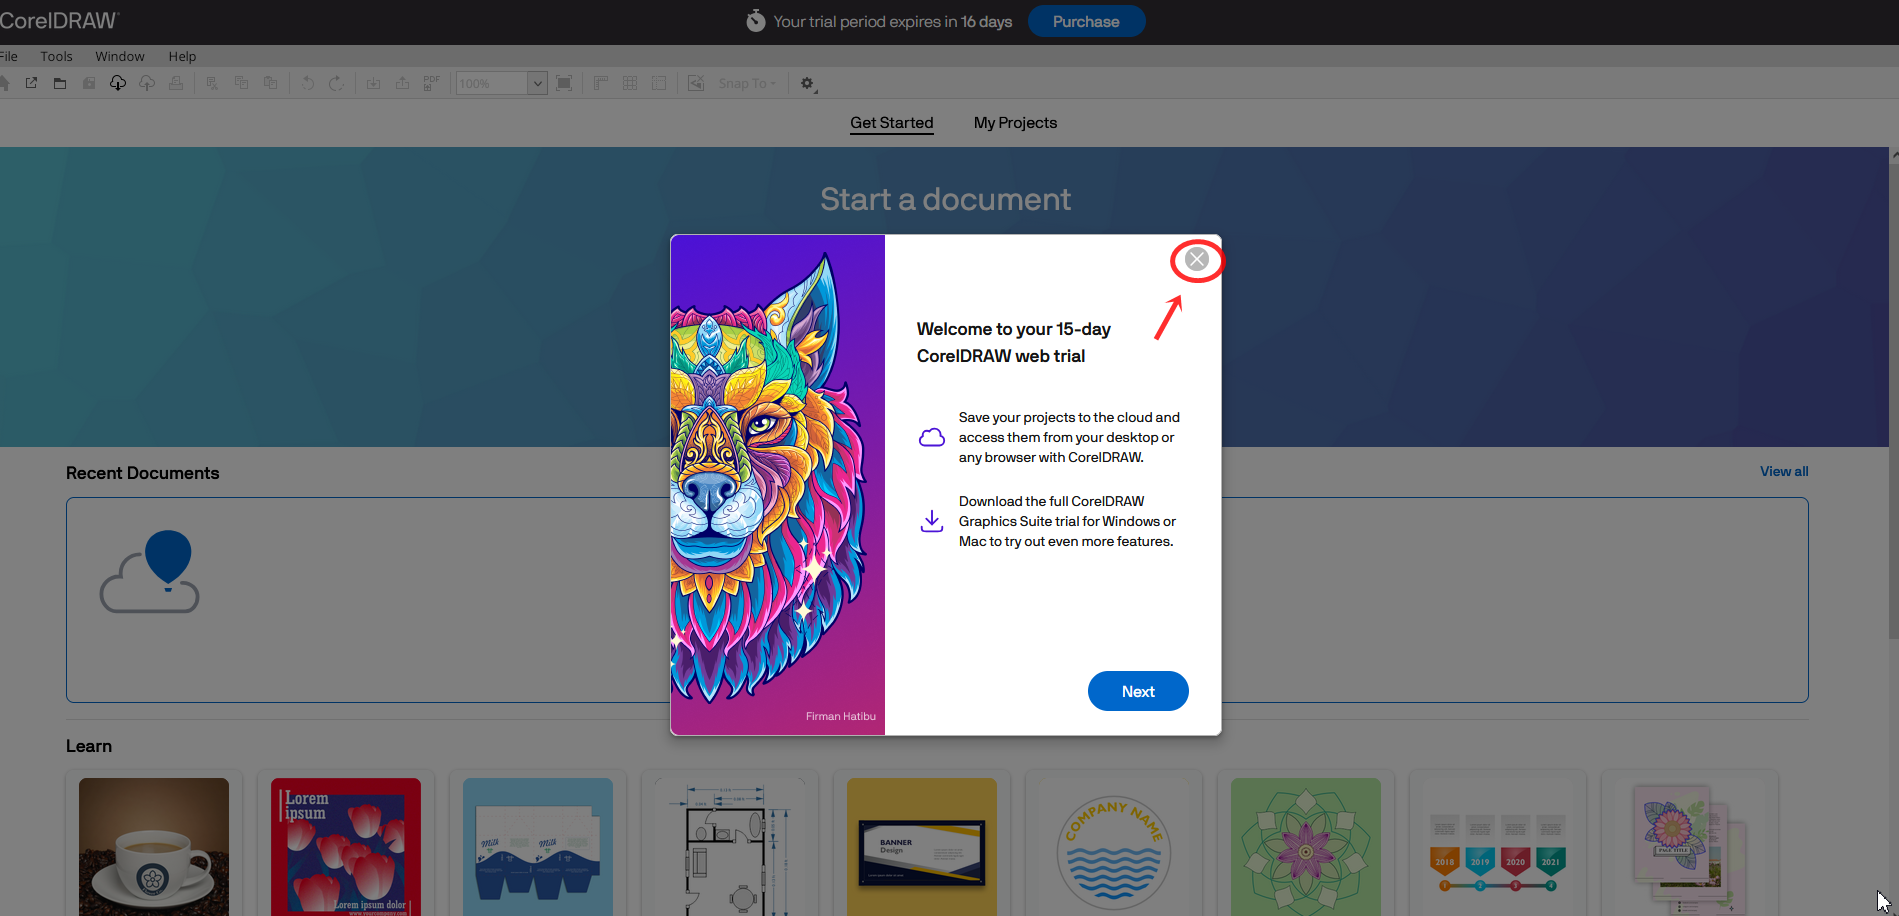Click the Snap off toolbar icon

(x=696, y=83)
